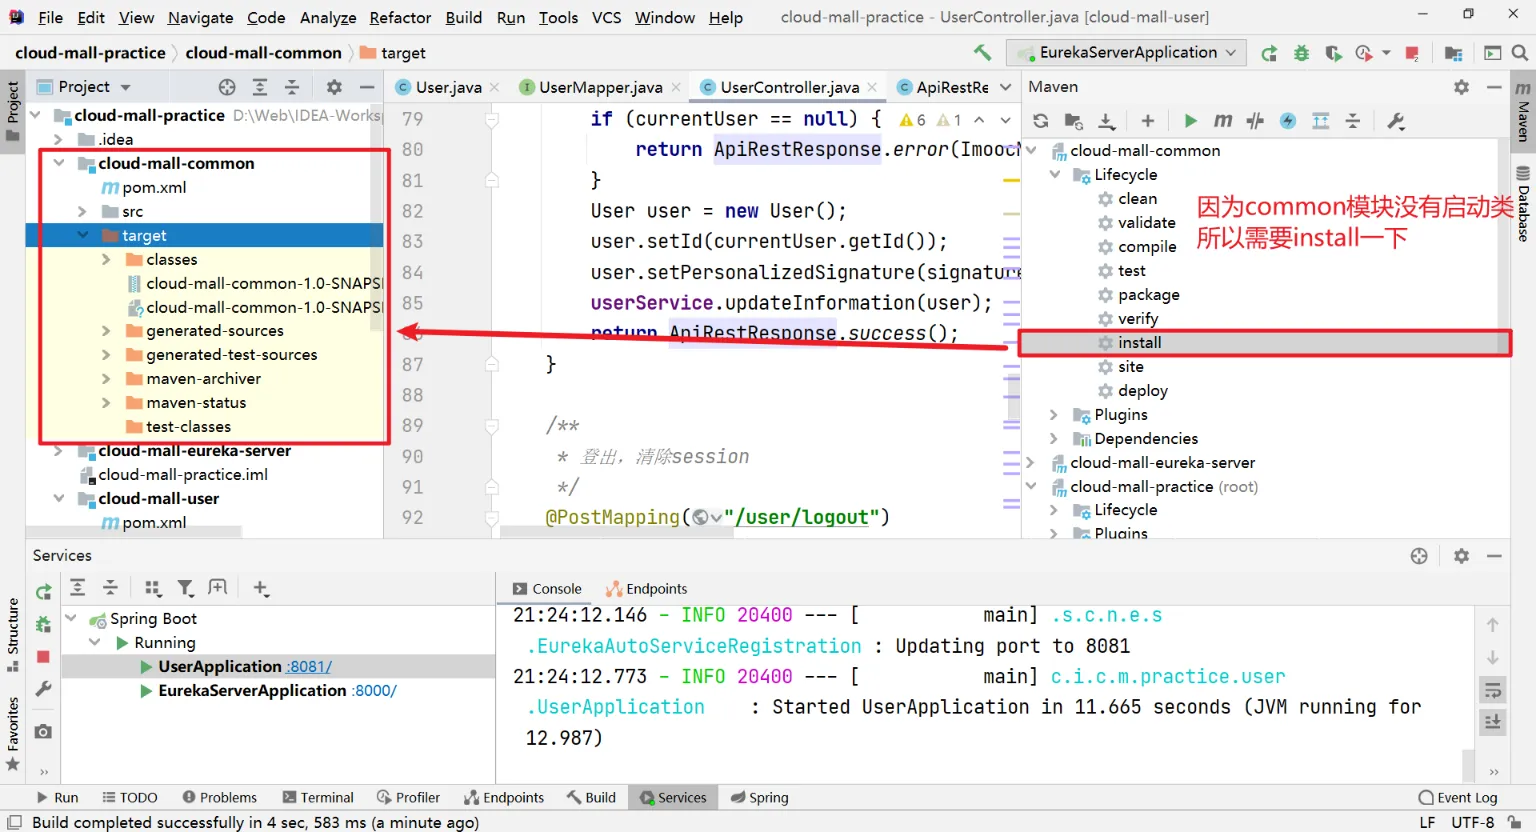Toggle soft-wrap in the console output
Image resolution: width=1536 pixels, height=832 pixels.
[1492, 690]
